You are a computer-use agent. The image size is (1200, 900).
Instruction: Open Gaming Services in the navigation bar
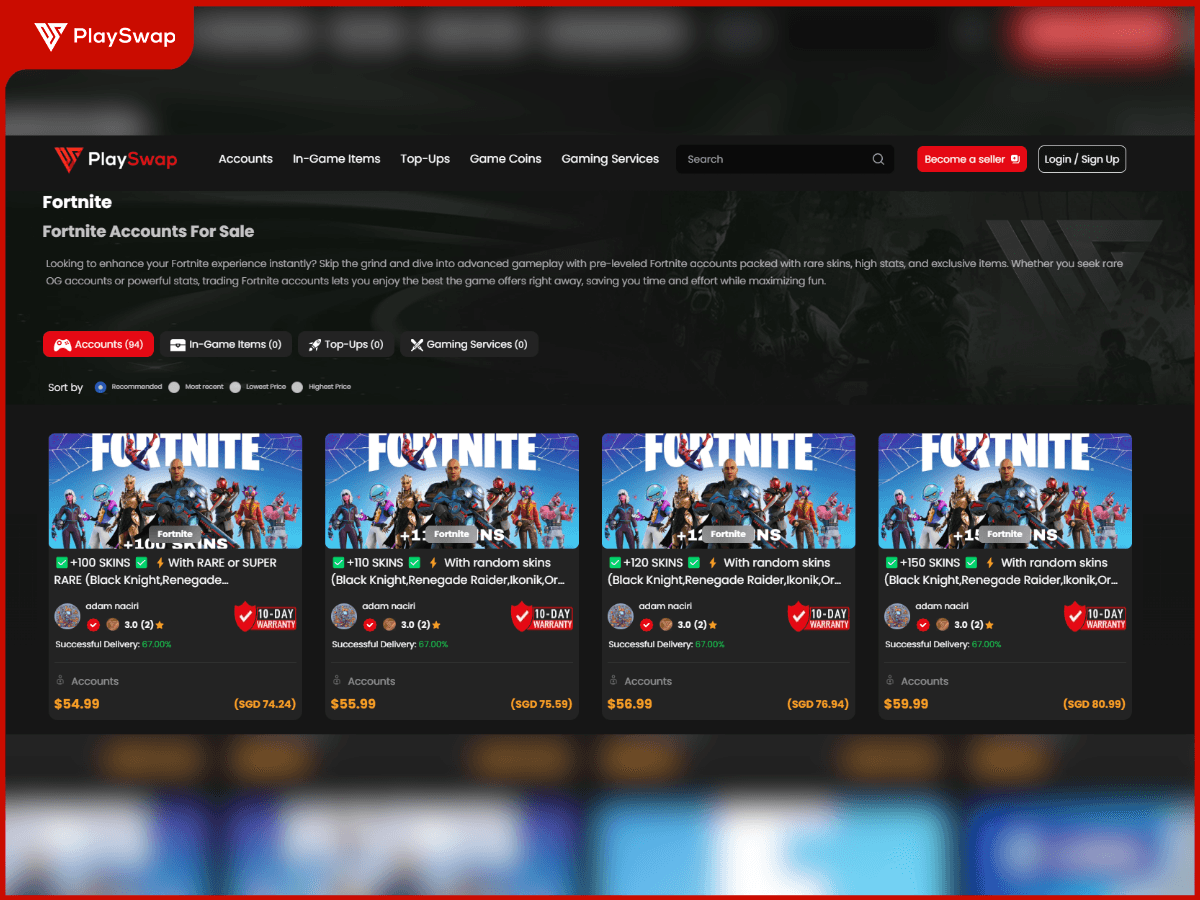pos(610,159)
